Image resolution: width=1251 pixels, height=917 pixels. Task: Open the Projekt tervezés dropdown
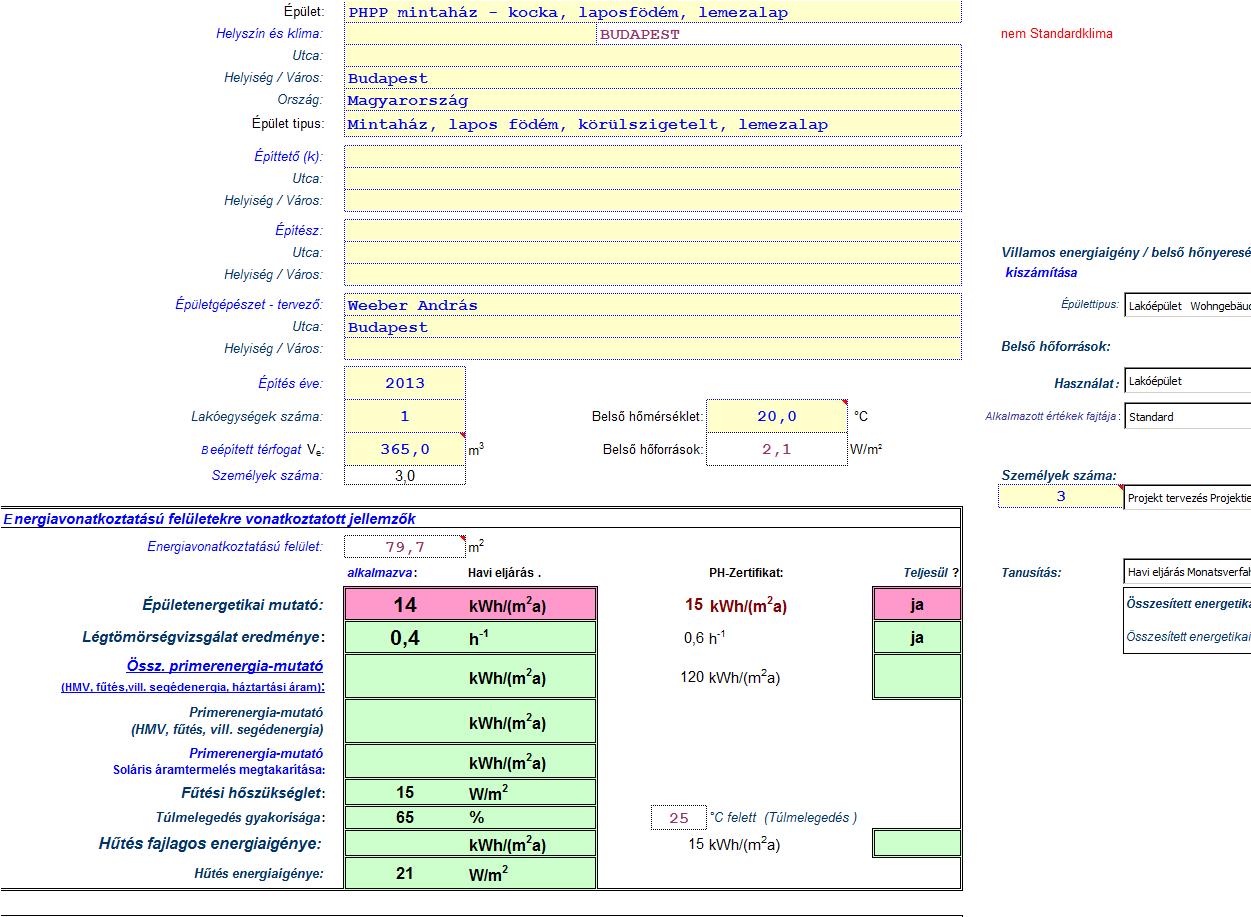click(x=1187, y=497)
